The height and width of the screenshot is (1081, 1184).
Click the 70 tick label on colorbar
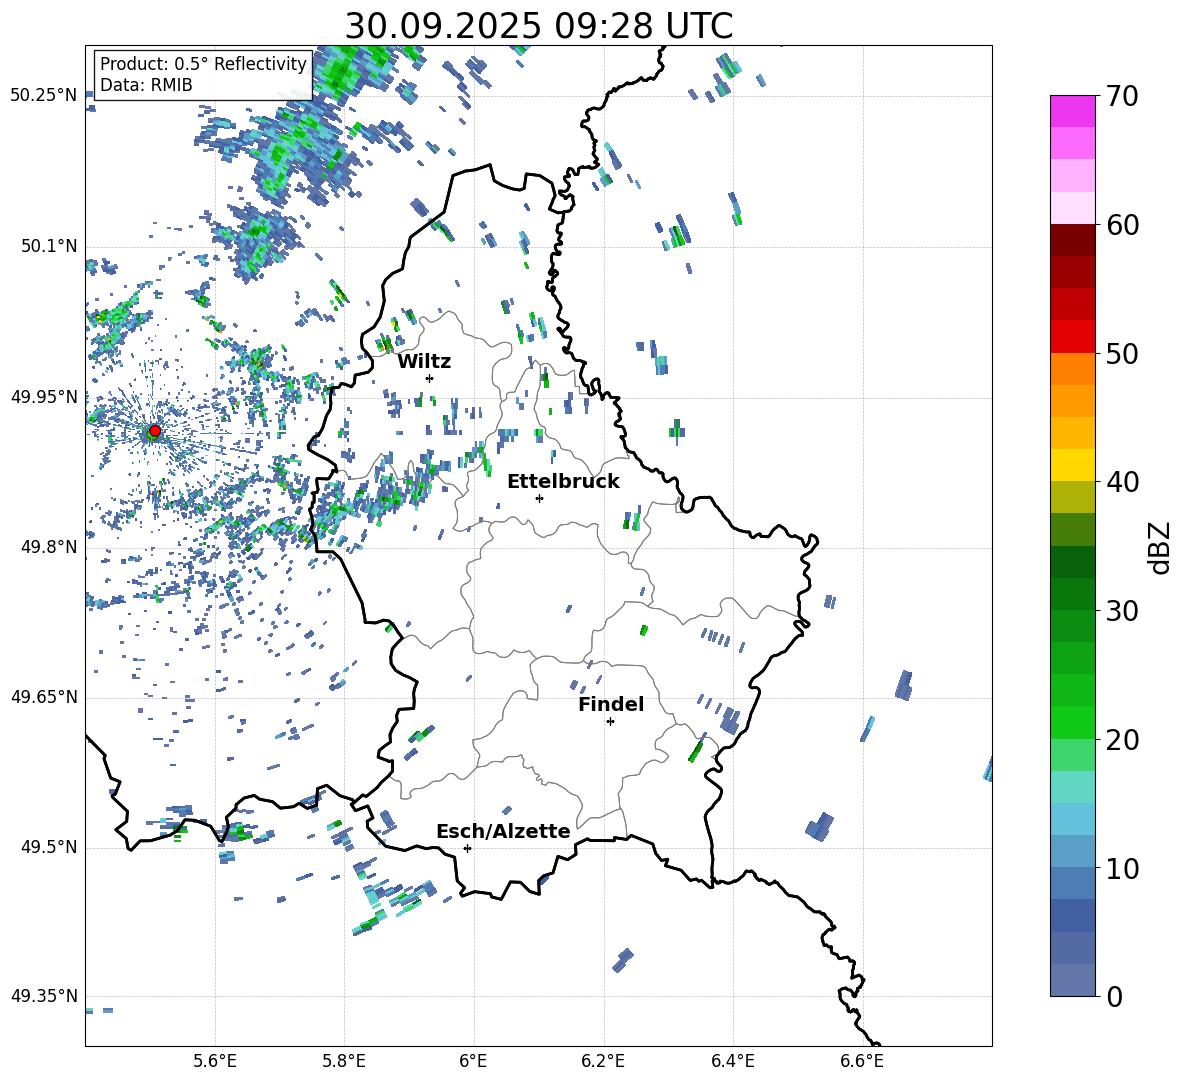point(1124,97)
